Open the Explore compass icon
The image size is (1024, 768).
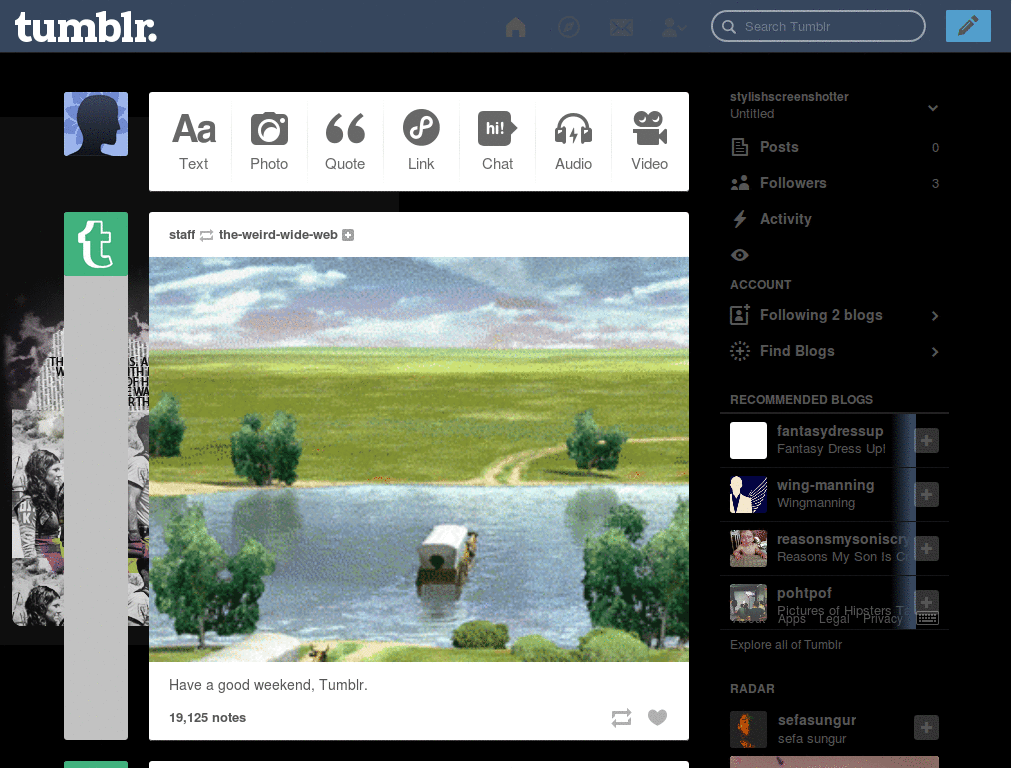coord(569,27)
